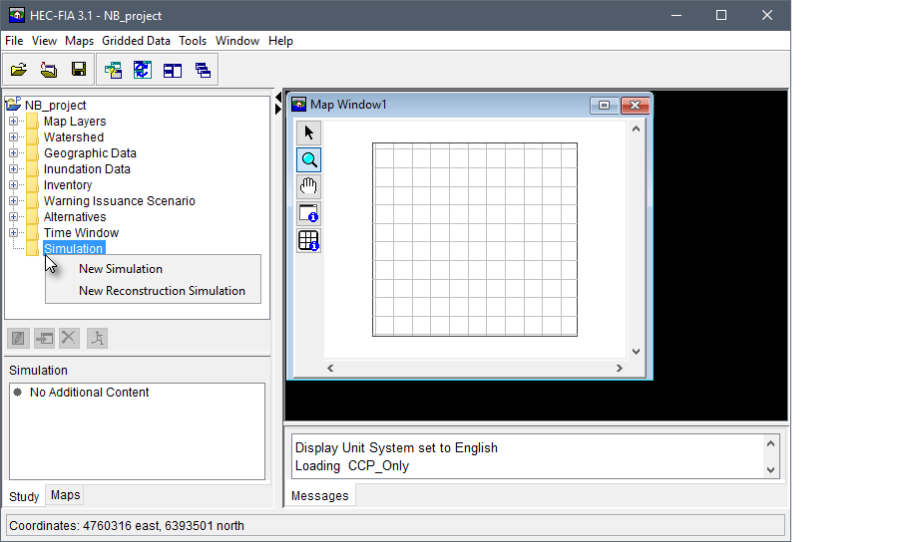The width and height of the screenshot is (900, 542).
Task: Click the window info tool icon
Action: pyautogui.click(x=309, y=214)
